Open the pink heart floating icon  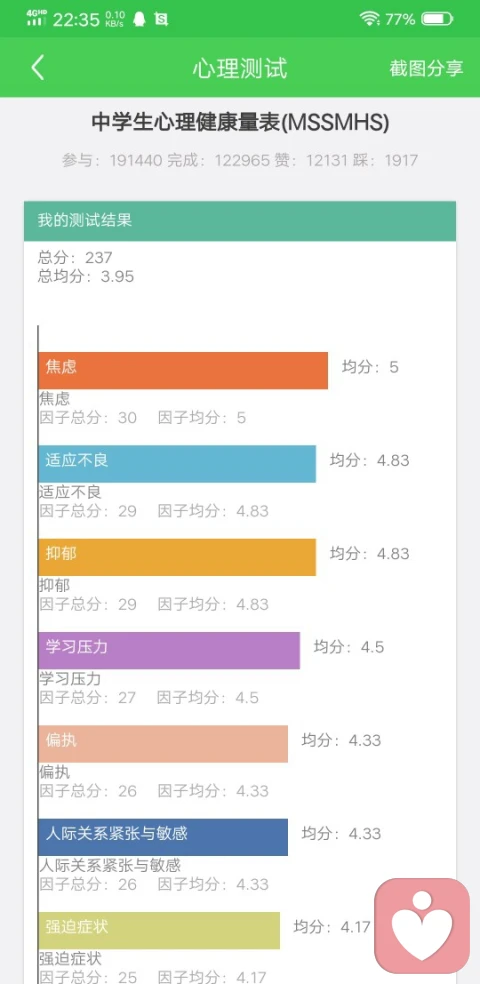tap(422, 926)
